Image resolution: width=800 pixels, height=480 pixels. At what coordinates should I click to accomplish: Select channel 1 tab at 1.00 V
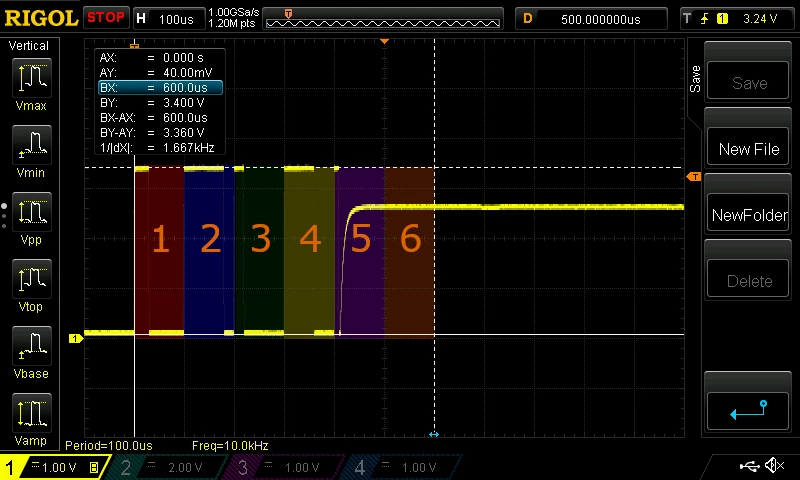[x=55, y=467]
